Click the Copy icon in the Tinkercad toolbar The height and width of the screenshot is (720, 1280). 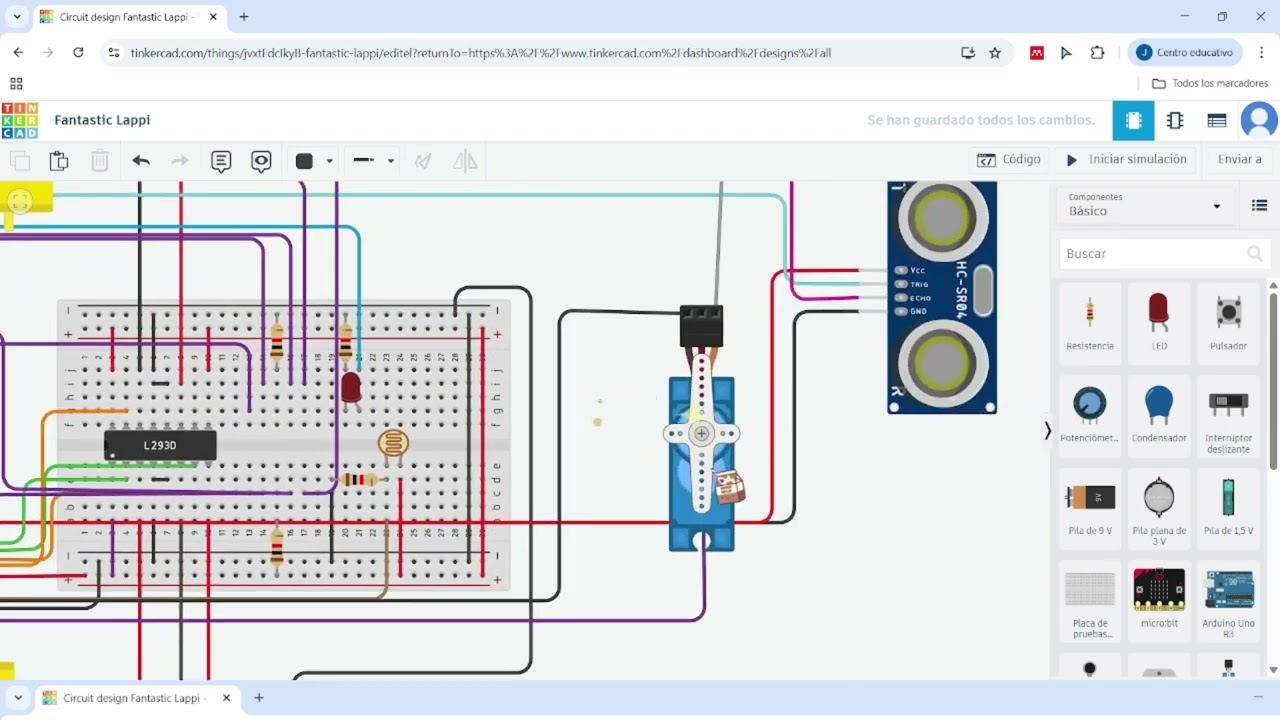[19, 161]
